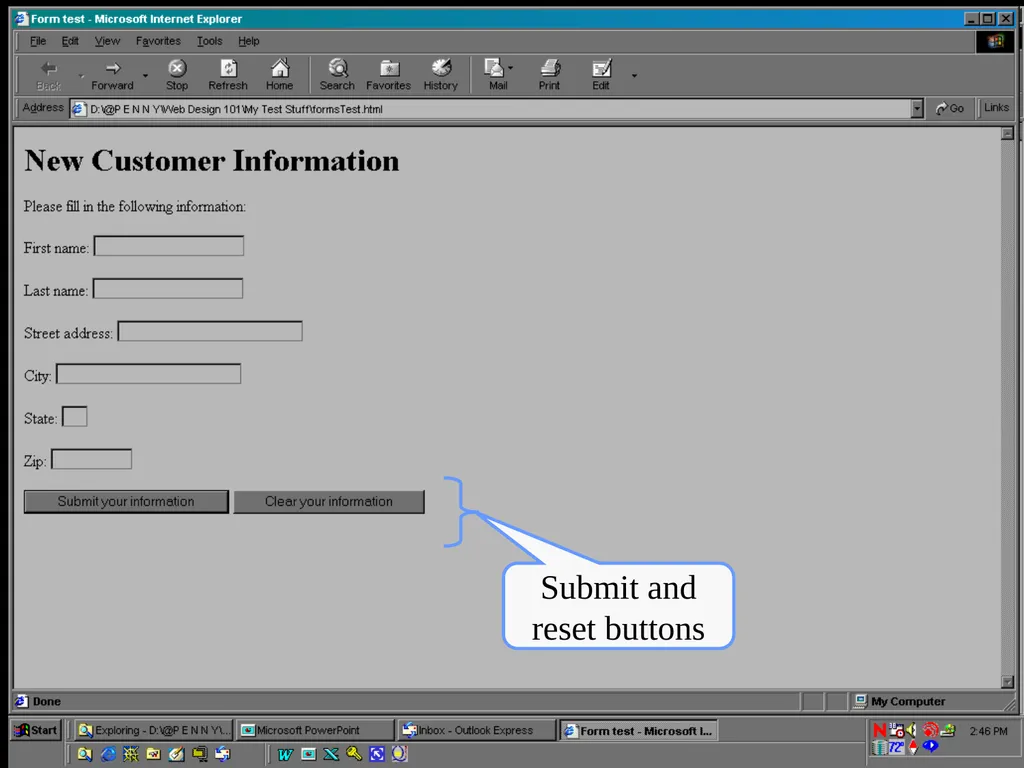Click the red N tray icon
The width and height of the screenshot is (1024, 768).
880,730
